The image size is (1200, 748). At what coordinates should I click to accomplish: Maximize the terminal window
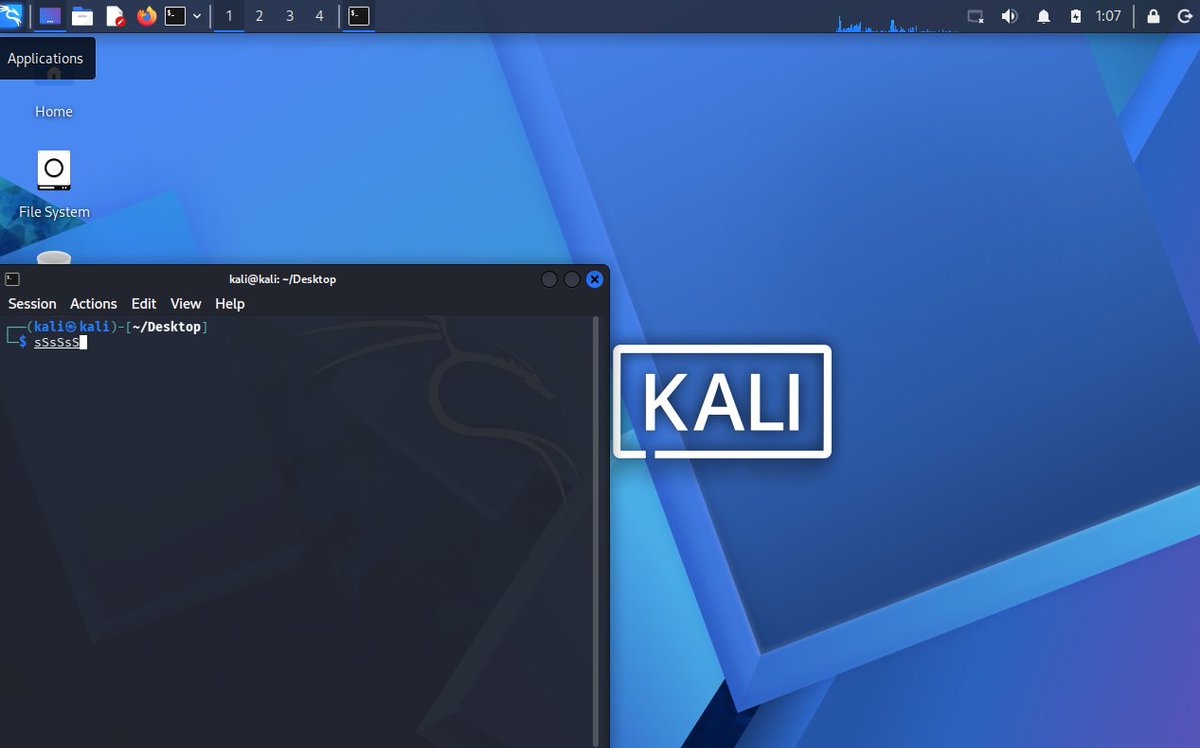[x=572, y=279]
